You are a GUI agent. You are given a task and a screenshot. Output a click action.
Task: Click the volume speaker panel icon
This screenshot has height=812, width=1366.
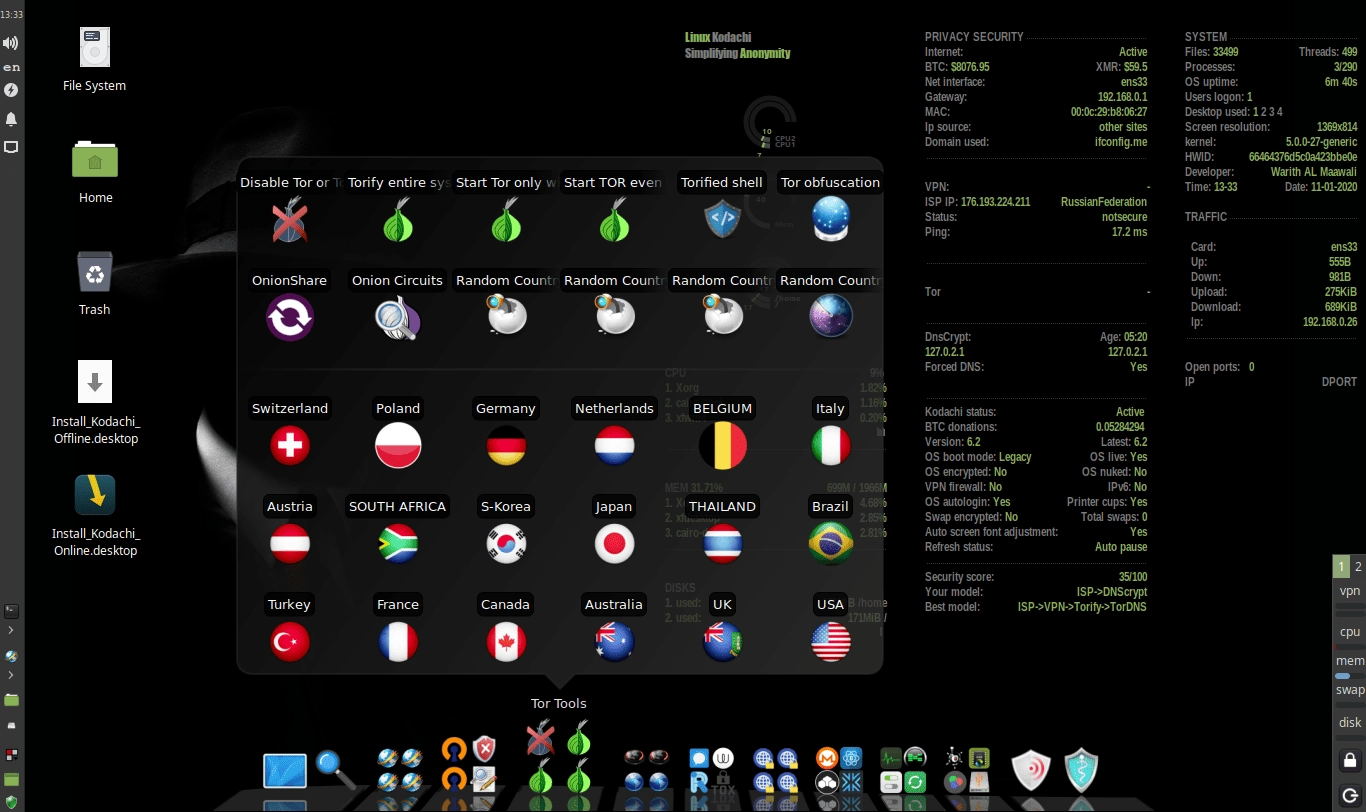pyautogui.click(x=11, y=43)
